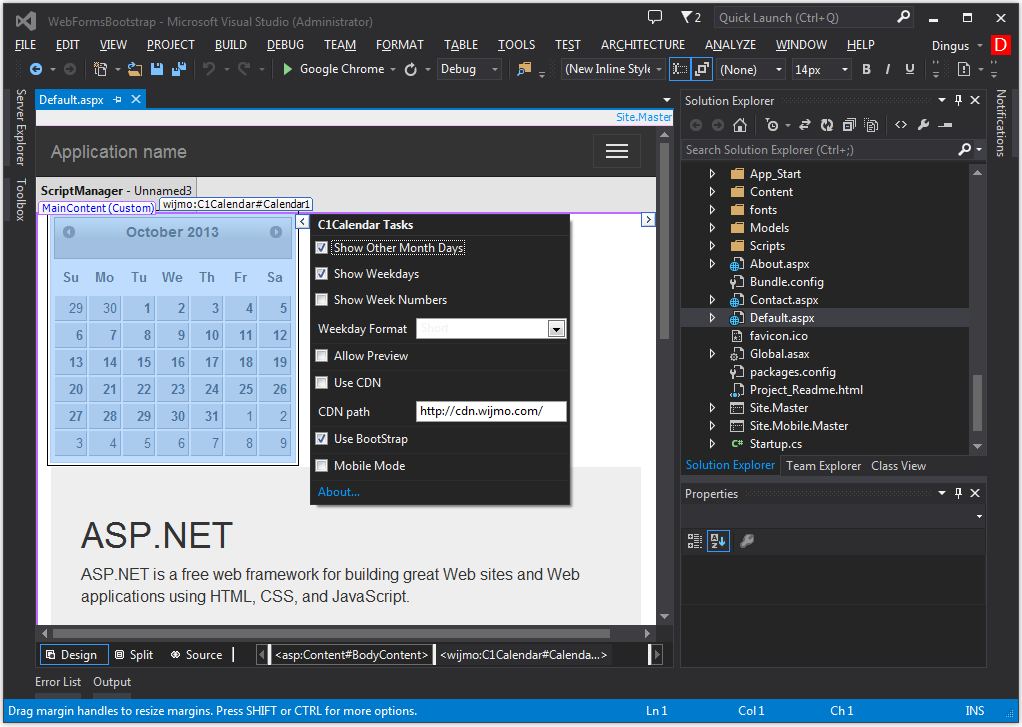This screenshot has width=1022, height=727.
Task: Open the ARCHITECTURE menu
Action: 643,45
